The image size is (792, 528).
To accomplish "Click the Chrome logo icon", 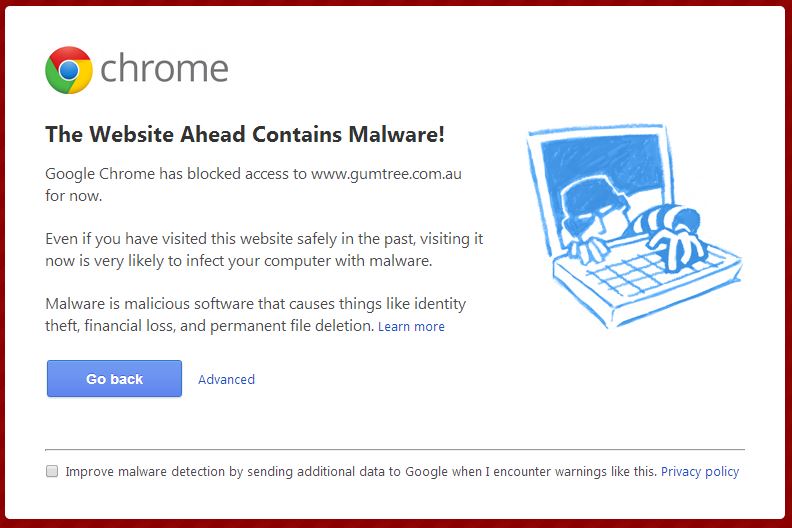I will 69,70.
